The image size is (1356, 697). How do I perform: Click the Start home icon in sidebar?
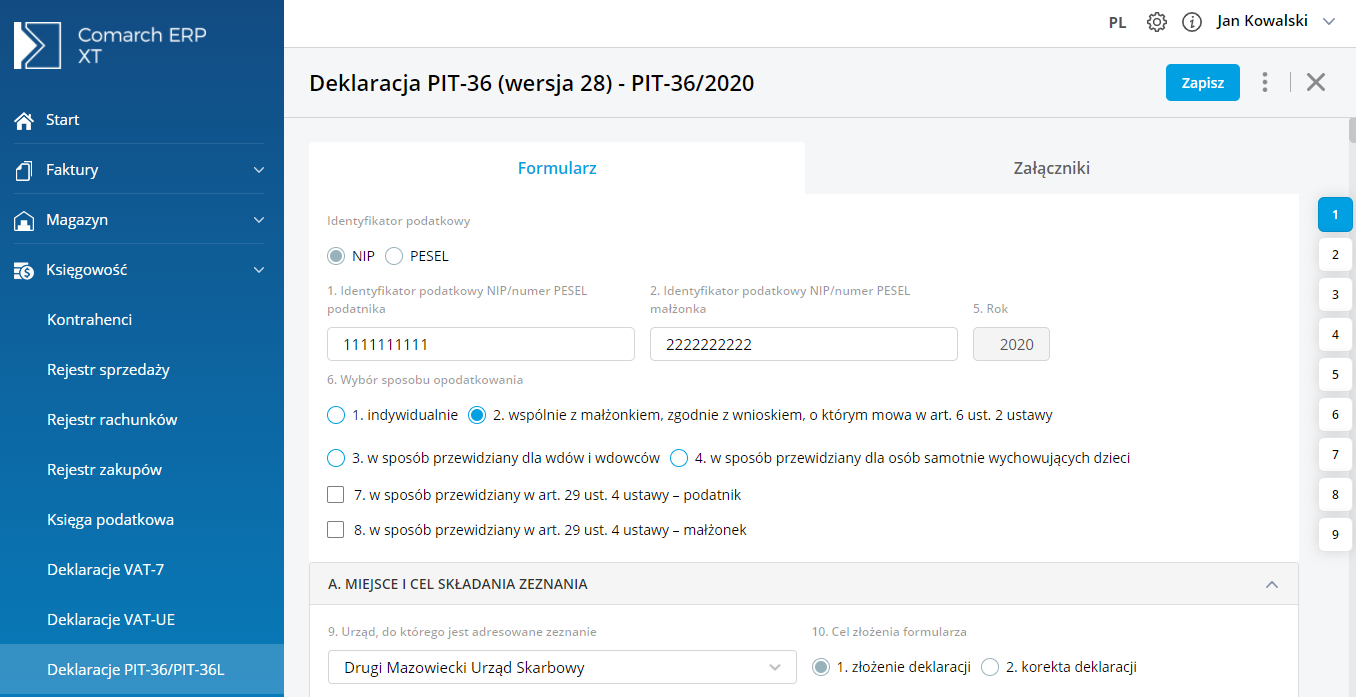point(24,120)
